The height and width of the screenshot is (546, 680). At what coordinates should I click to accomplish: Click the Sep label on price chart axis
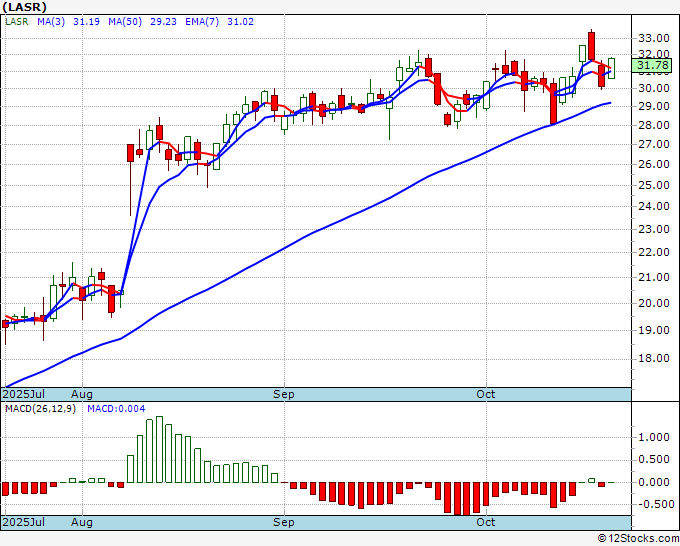(x=284, y=394)
